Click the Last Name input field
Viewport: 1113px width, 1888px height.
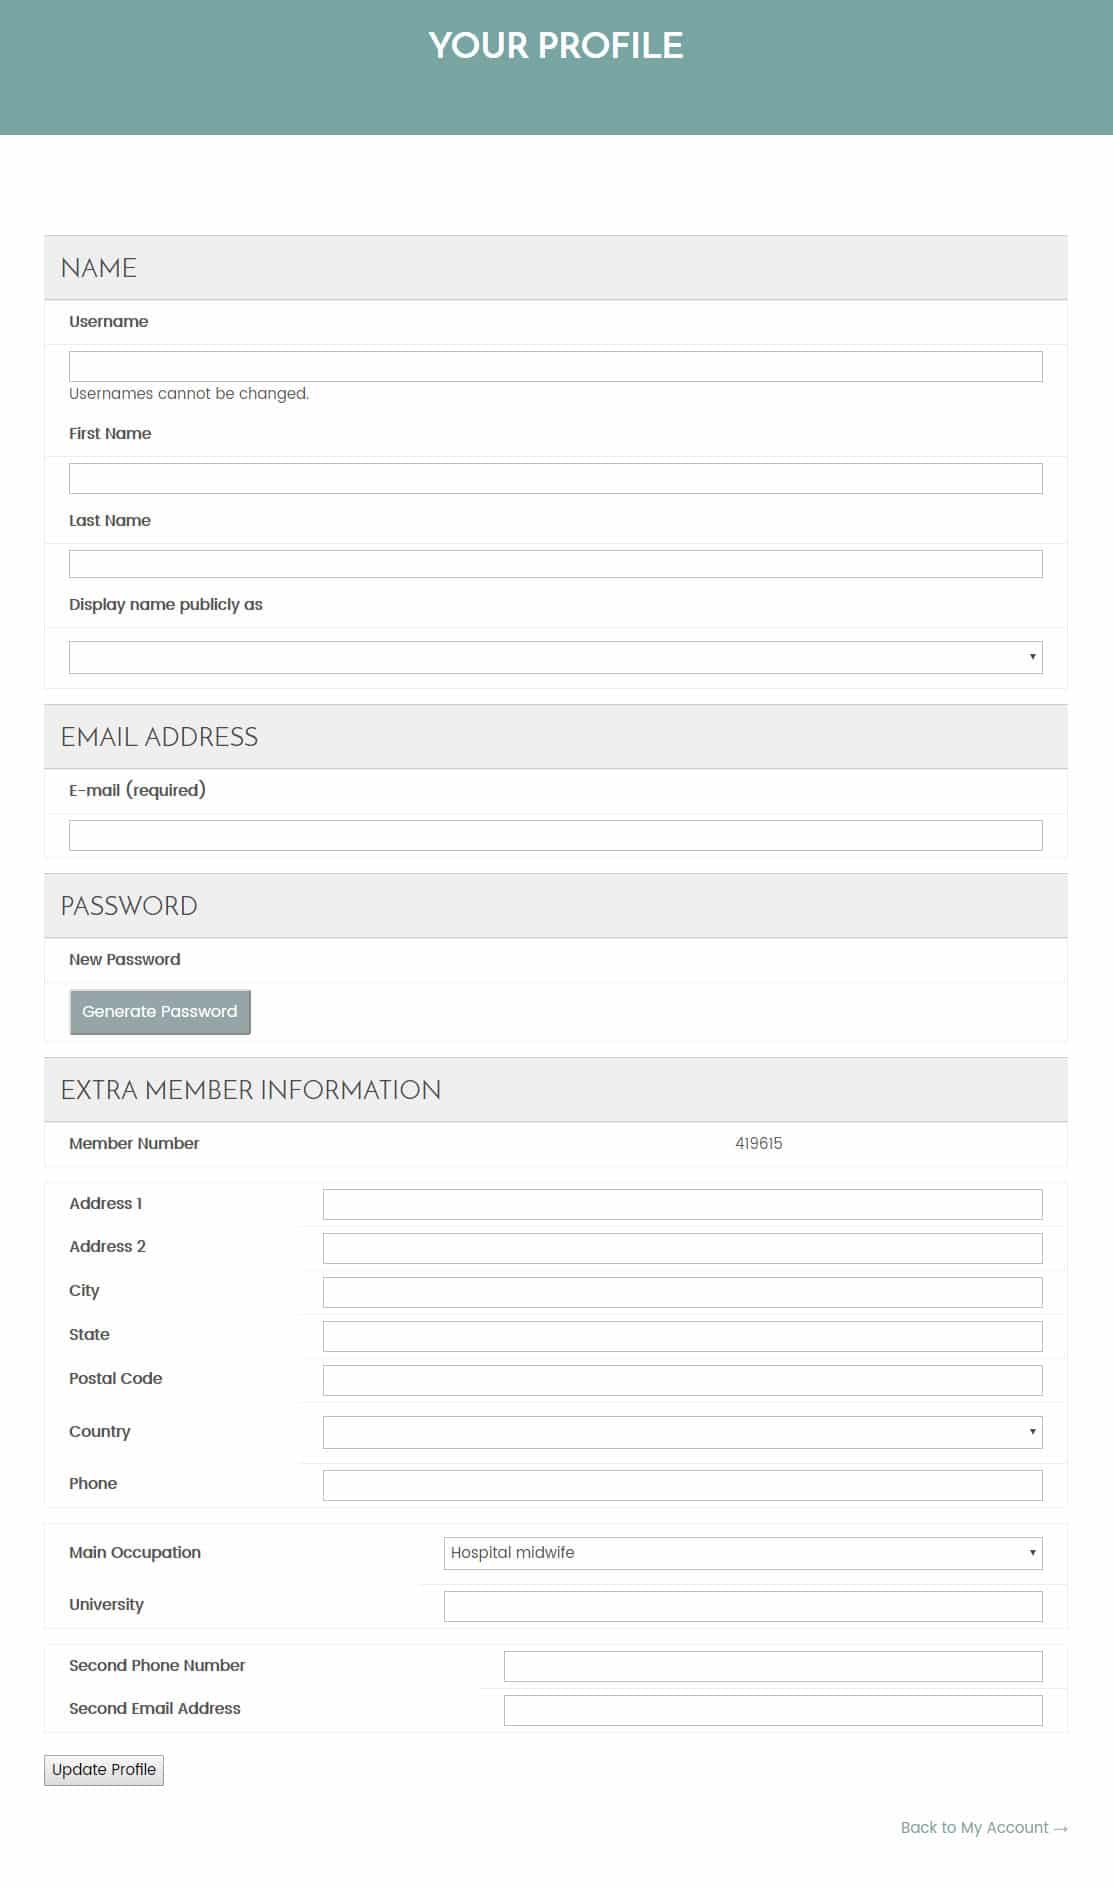point(555,564)
